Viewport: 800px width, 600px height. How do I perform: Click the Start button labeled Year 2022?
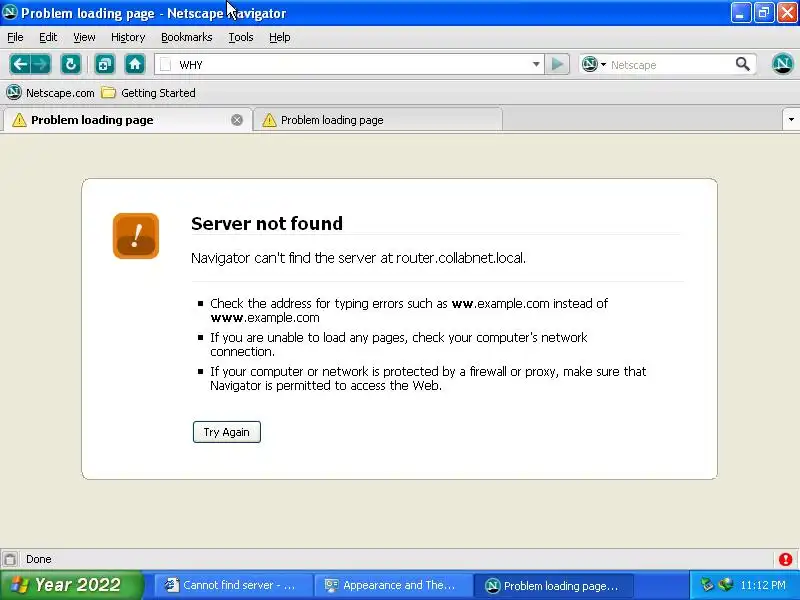pos(71,585)
